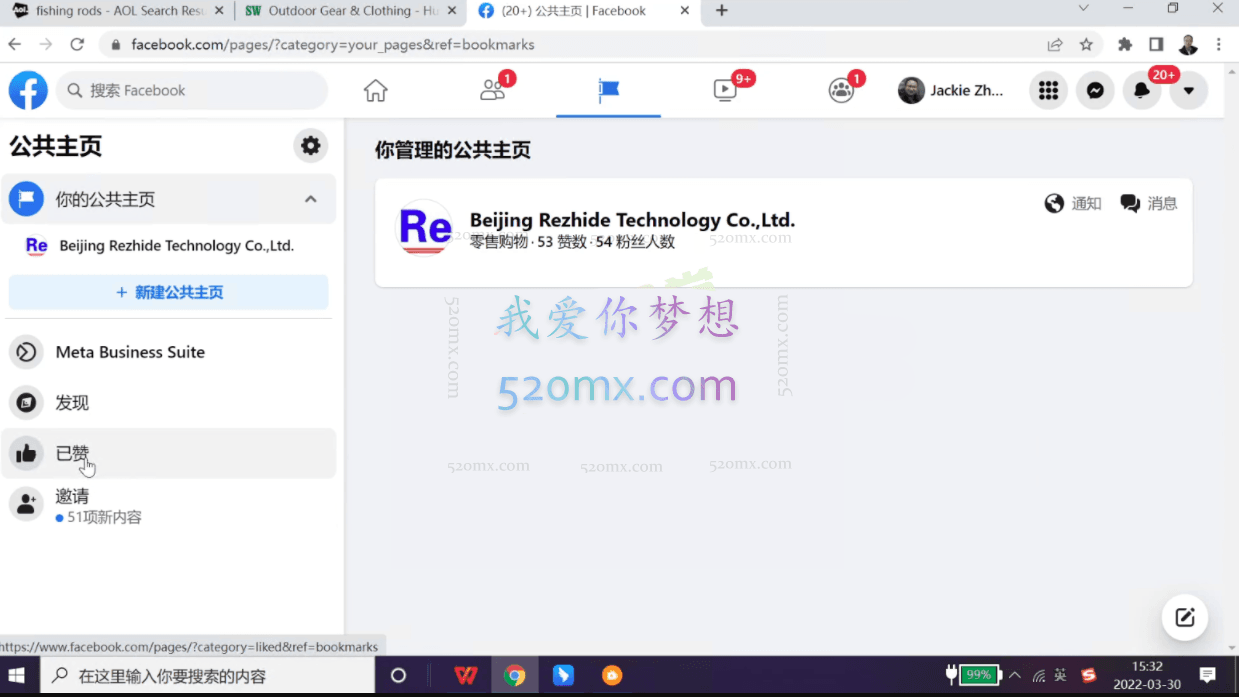Open the Watch video icon
1239x697 pixels.
(725, 90)
